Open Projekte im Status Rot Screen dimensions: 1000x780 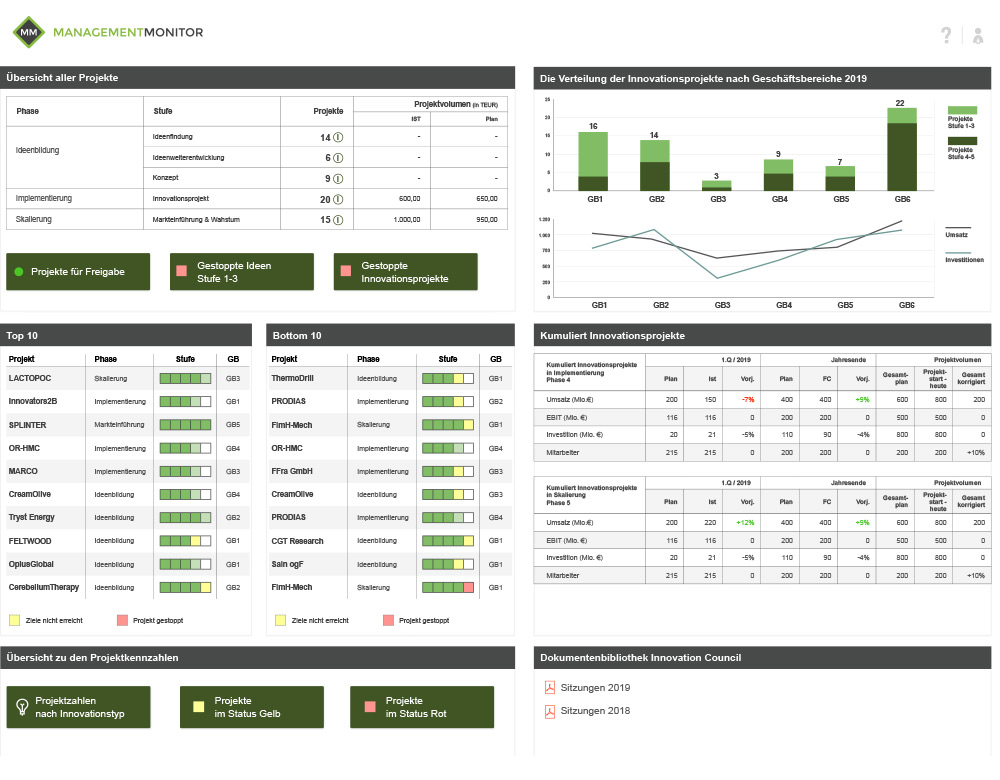[422, 707]
